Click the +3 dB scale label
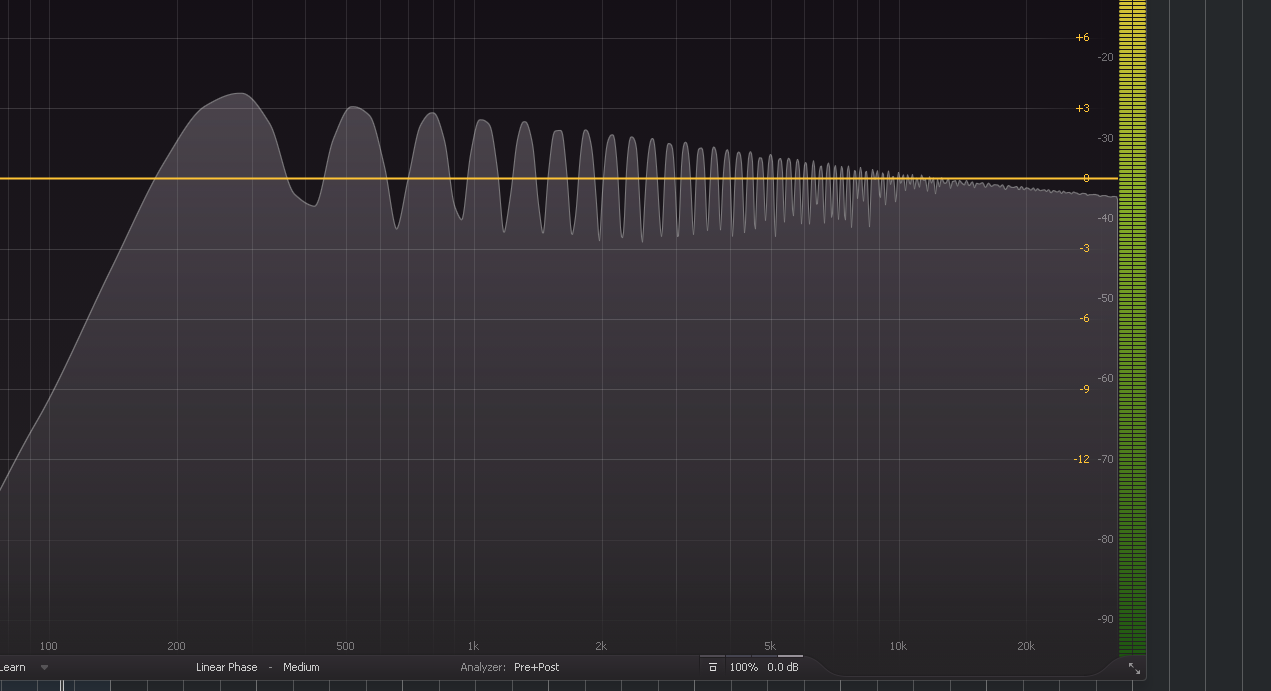Viewport: 1271px width, 691px height. coord(1082,108)
